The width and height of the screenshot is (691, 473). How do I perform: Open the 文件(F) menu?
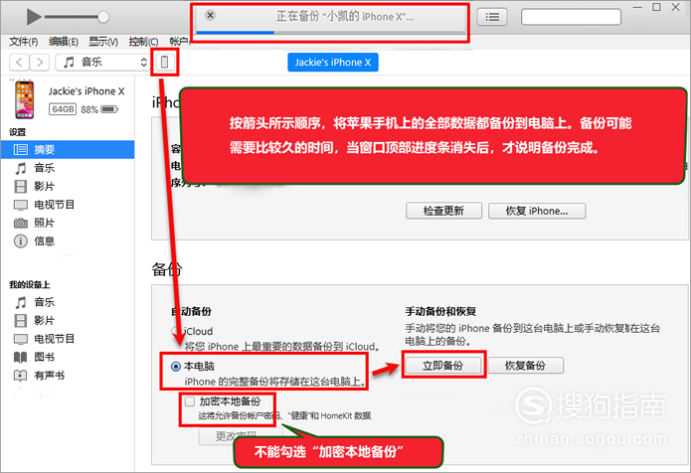24,42
